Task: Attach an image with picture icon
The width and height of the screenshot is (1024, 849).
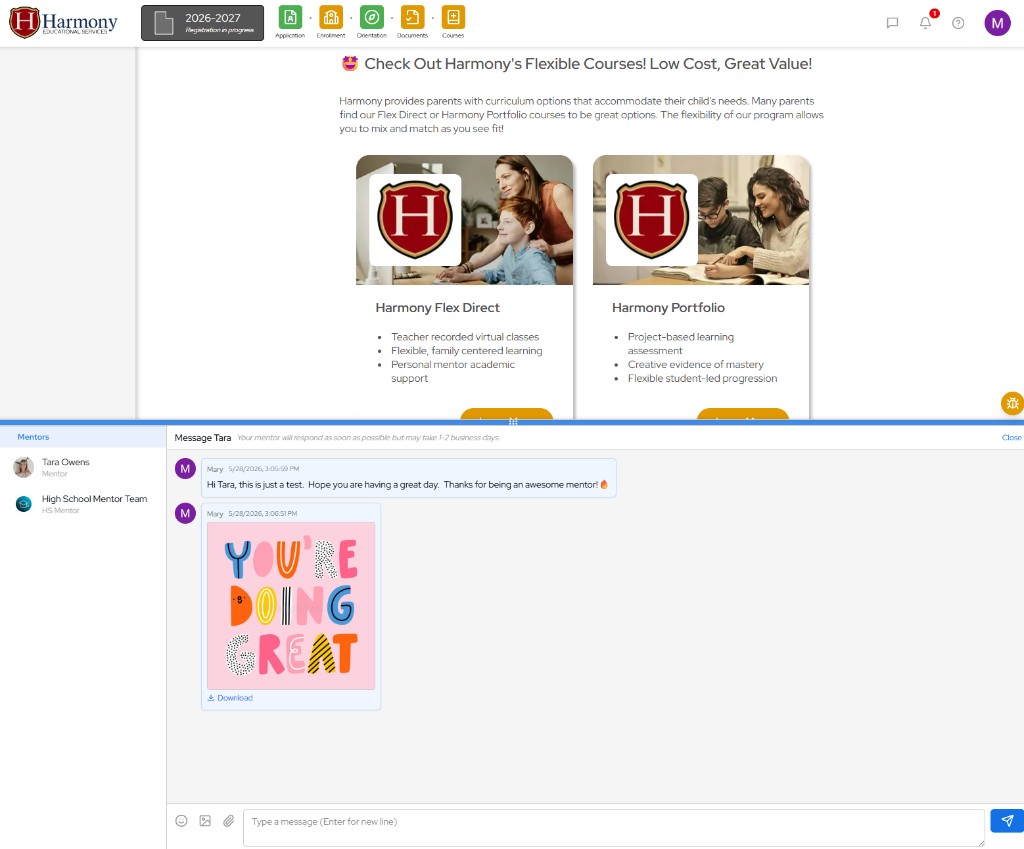Action: [205, 821]
